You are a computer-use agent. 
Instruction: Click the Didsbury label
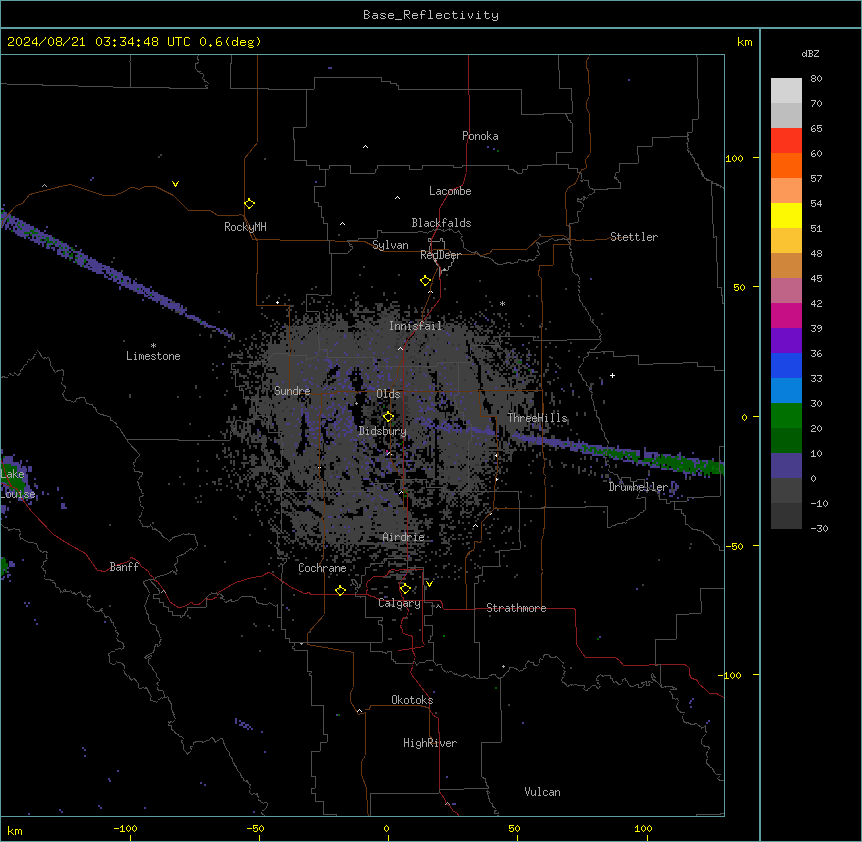383,431
